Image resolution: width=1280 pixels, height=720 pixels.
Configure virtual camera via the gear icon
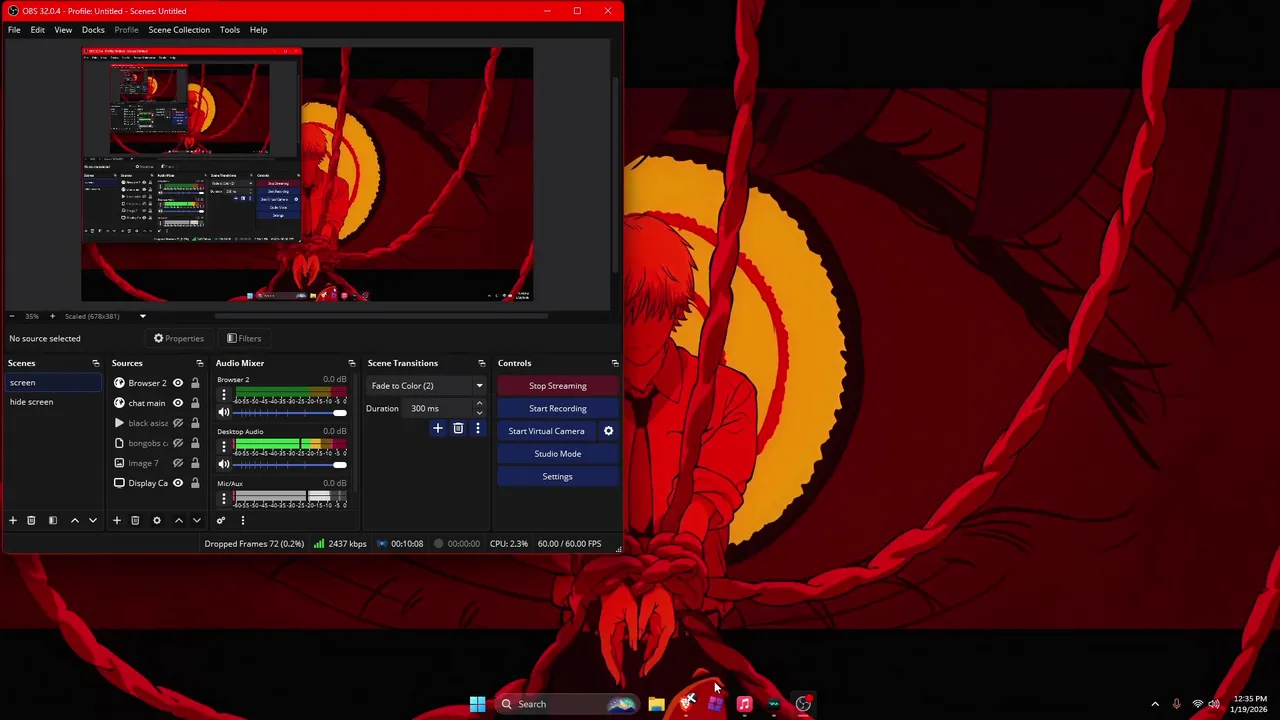[608, 431]
